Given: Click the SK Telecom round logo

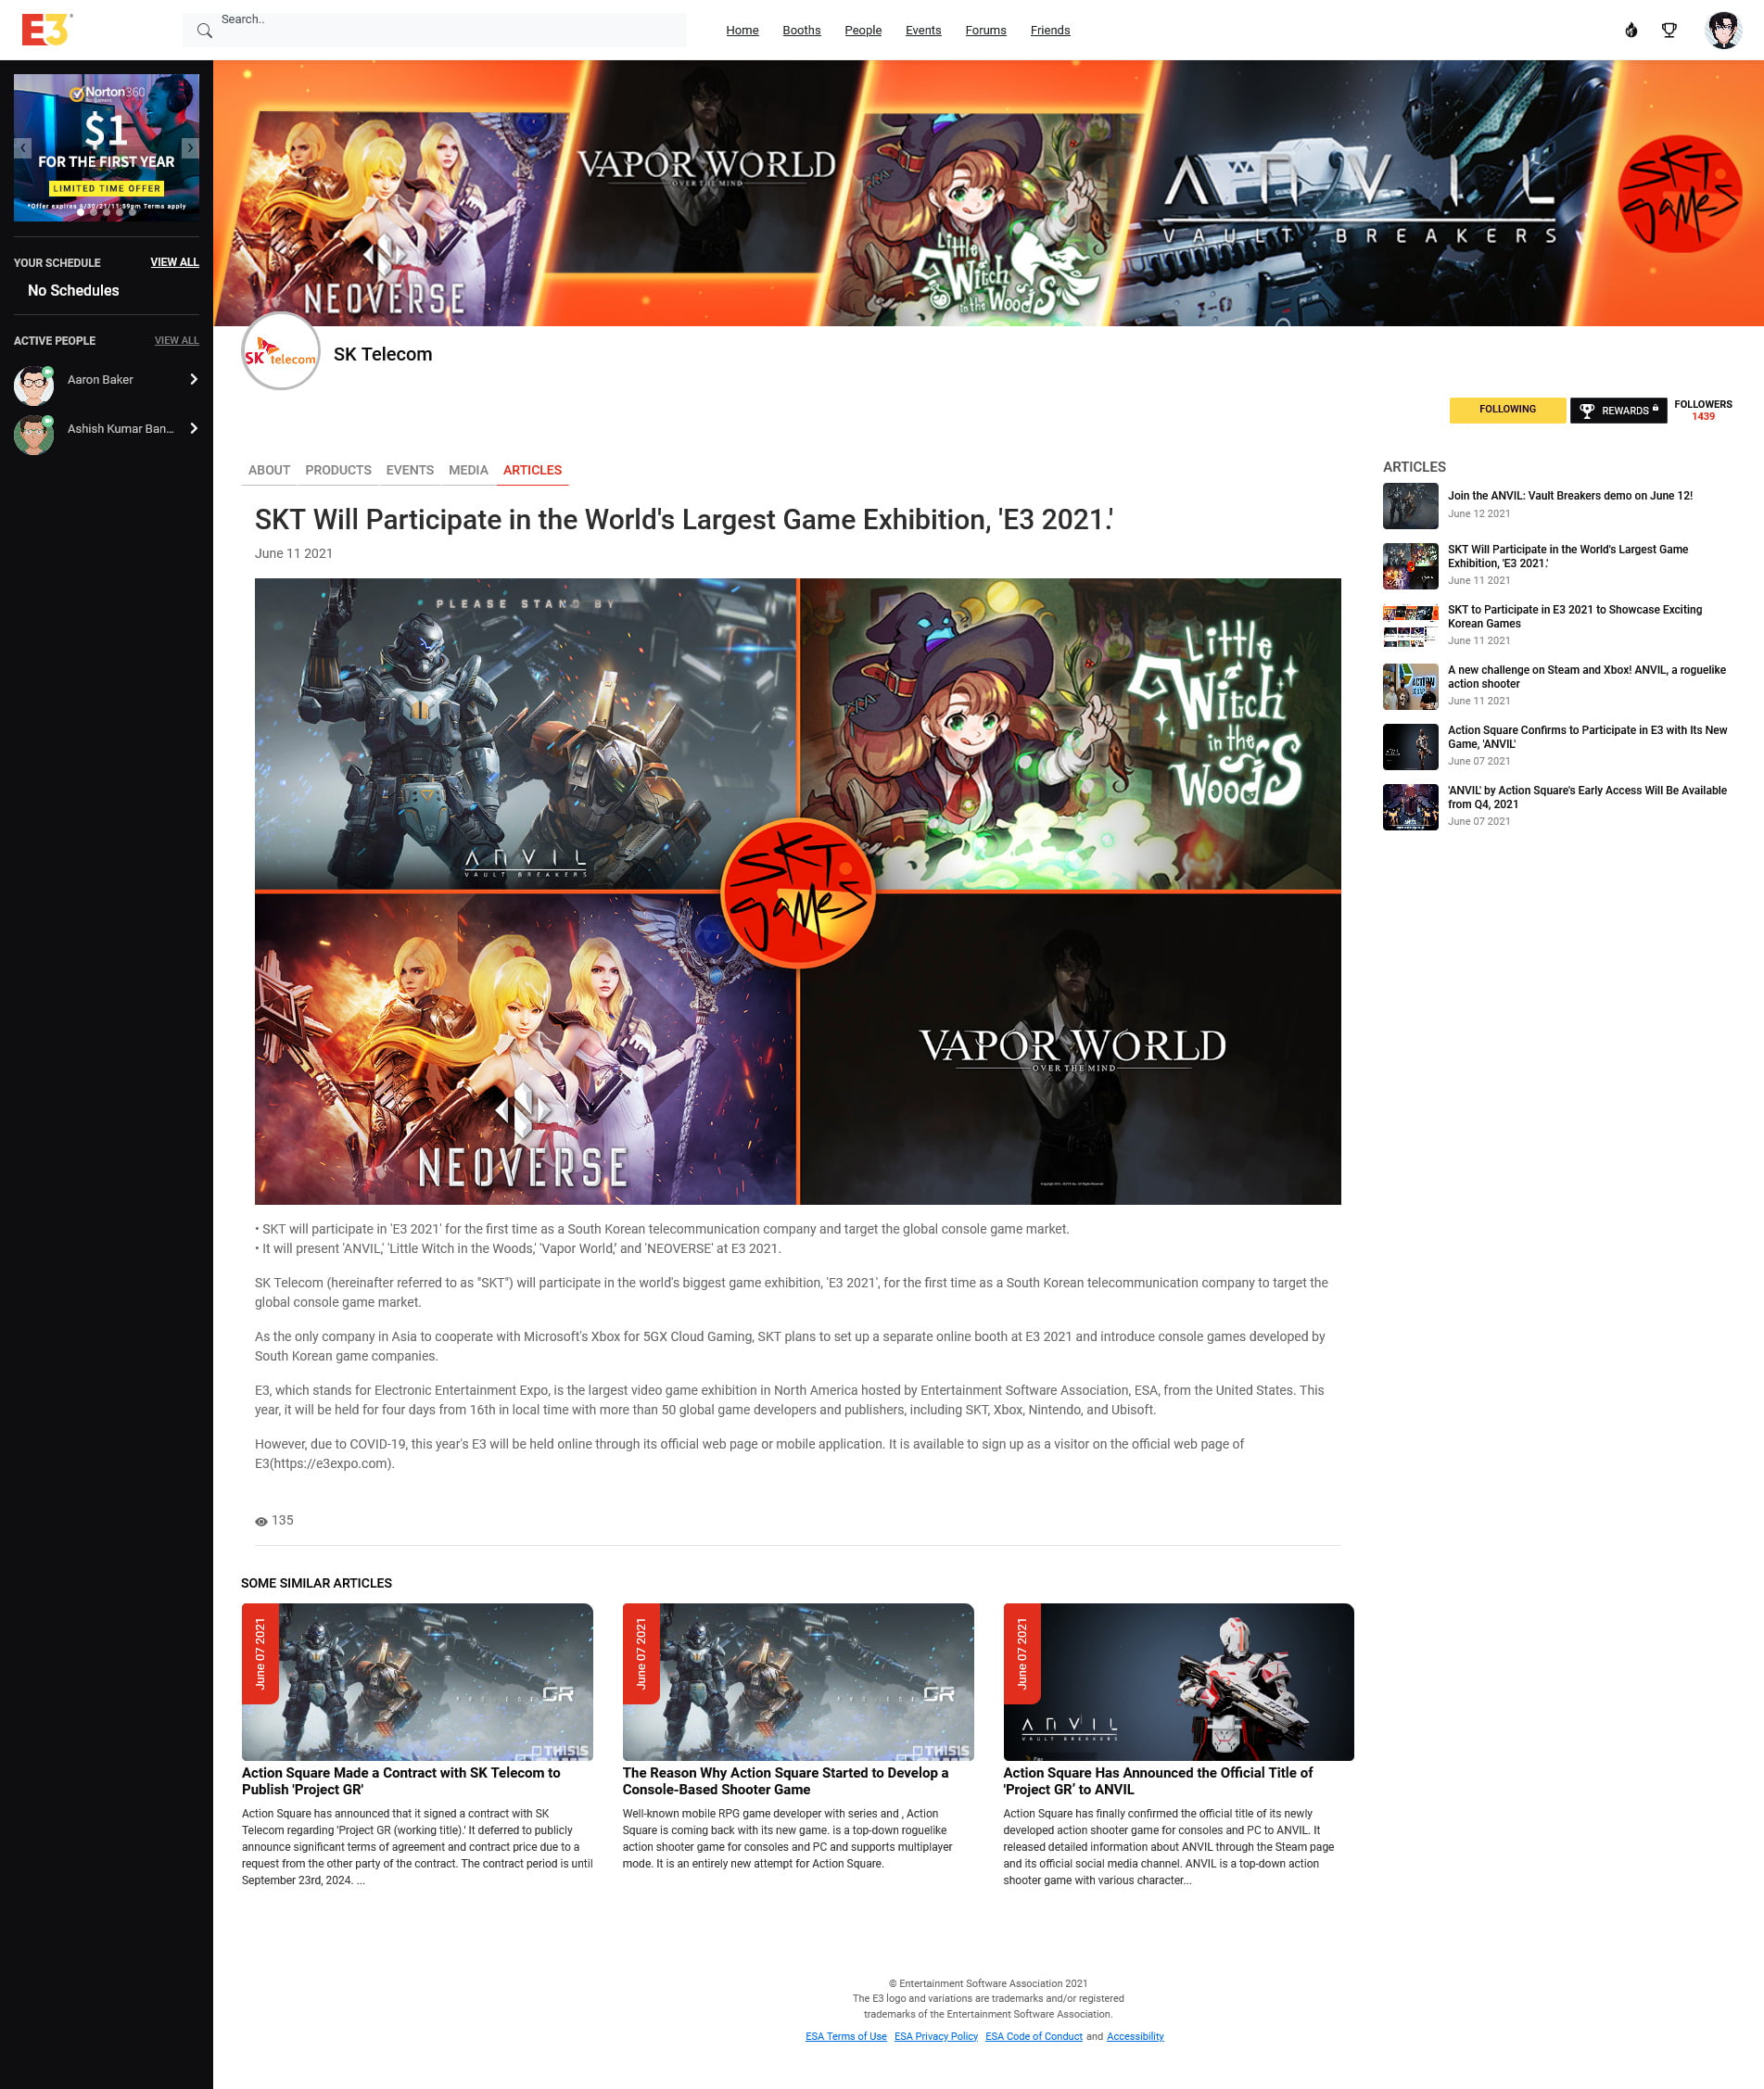Looking at the screenshot, I should pos(281,351).
